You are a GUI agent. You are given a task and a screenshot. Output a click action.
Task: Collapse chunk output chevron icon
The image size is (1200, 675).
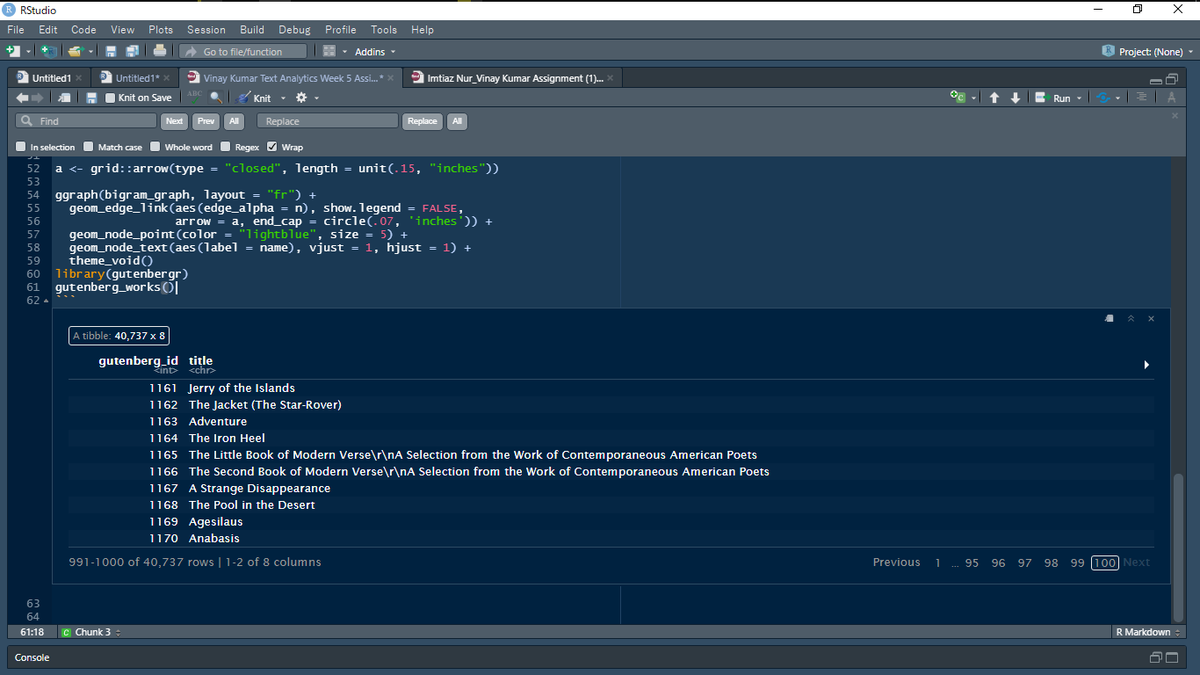pos(1130,318)
